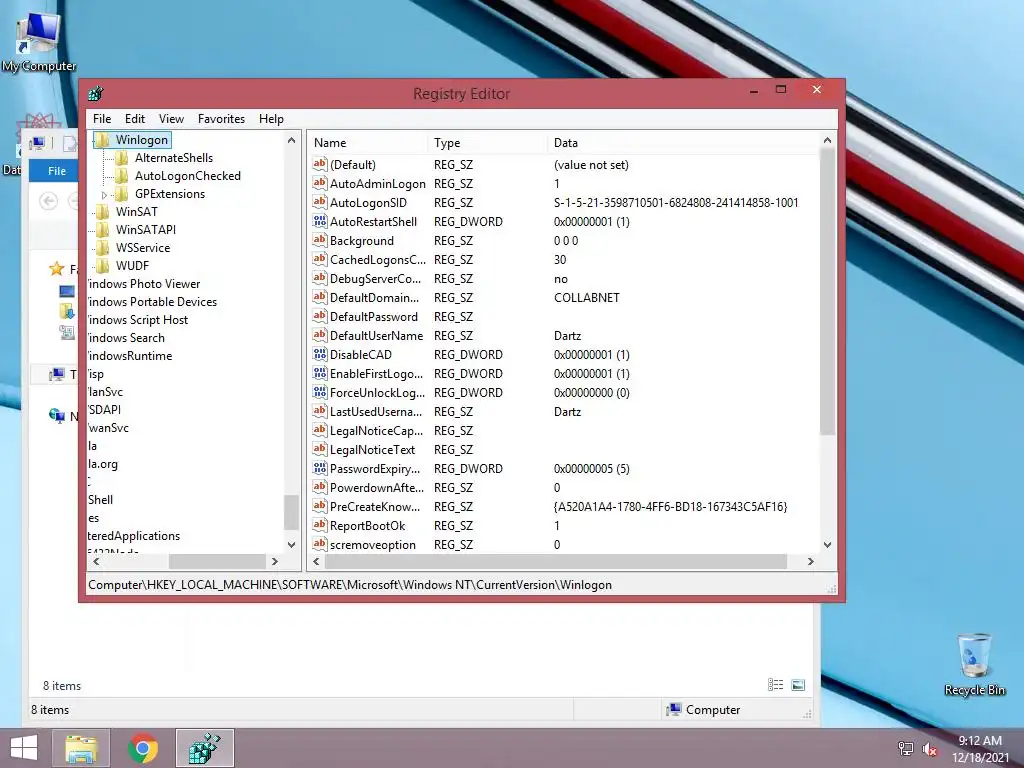
Task: Click the tree pane scroll right arrow
Action: [x=275, y=562]
